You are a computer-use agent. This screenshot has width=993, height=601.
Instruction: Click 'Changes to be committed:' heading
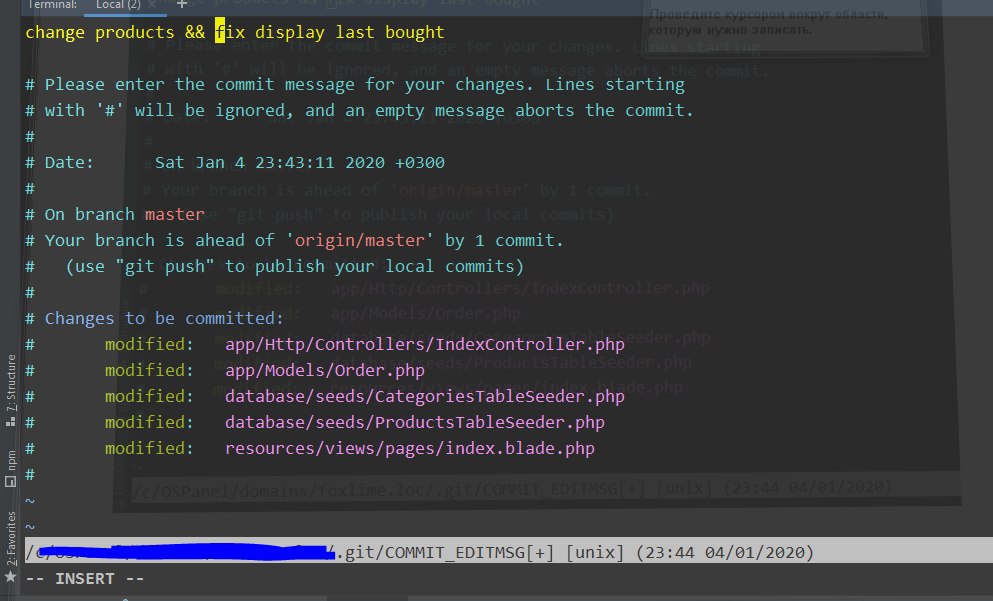pos(164,318)
